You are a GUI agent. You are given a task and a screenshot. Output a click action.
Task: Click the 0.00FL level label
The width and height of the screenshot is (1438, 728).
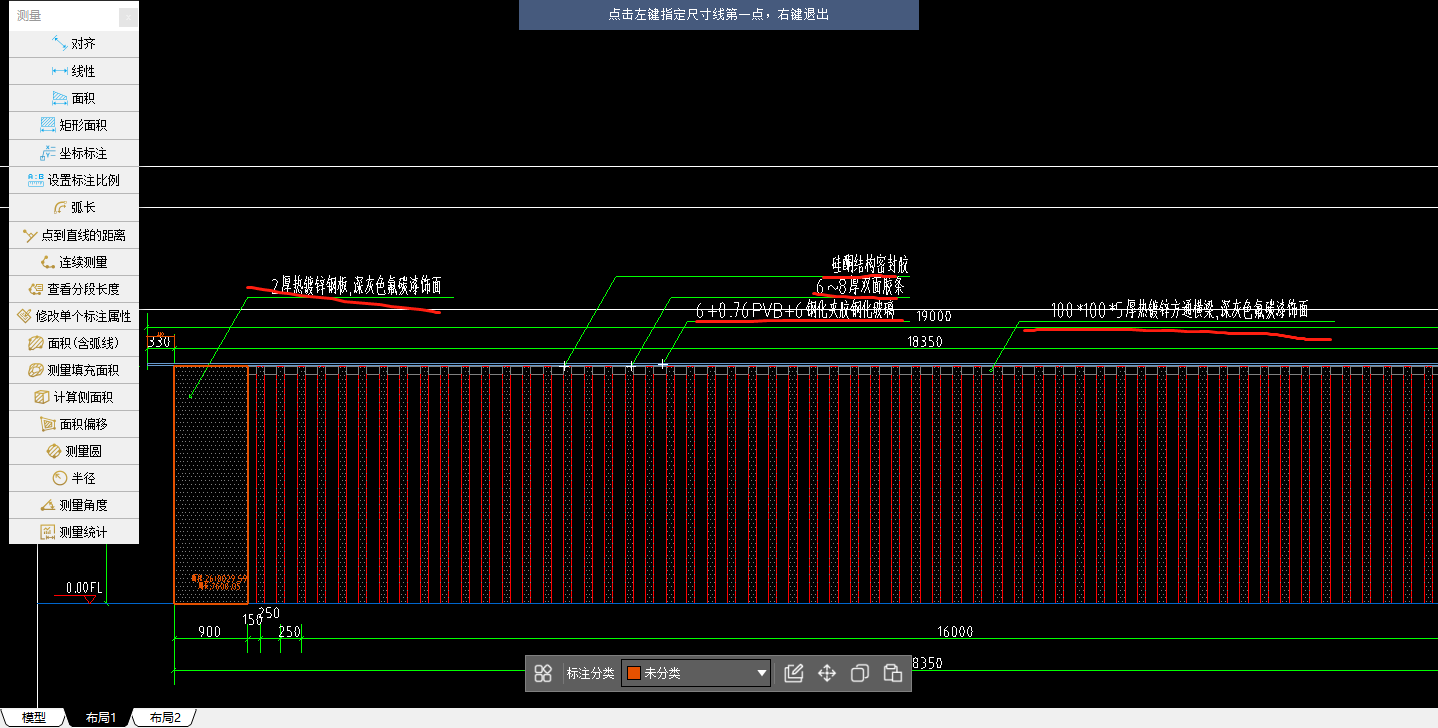click(84, 587)
